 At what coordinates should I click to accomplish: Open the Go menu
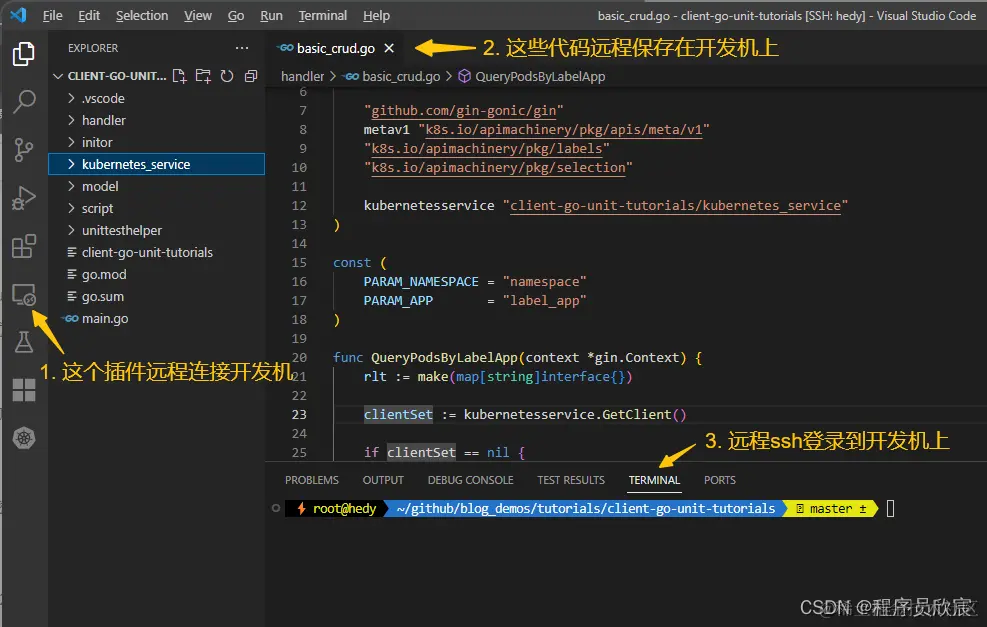coord(235,15)
